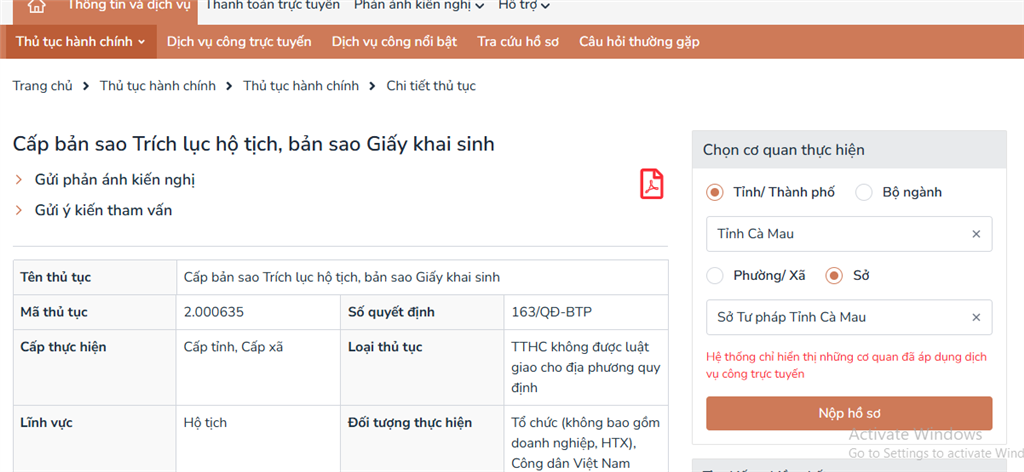Open Gửi ý kiến tham vấn link

pos(103,210)
